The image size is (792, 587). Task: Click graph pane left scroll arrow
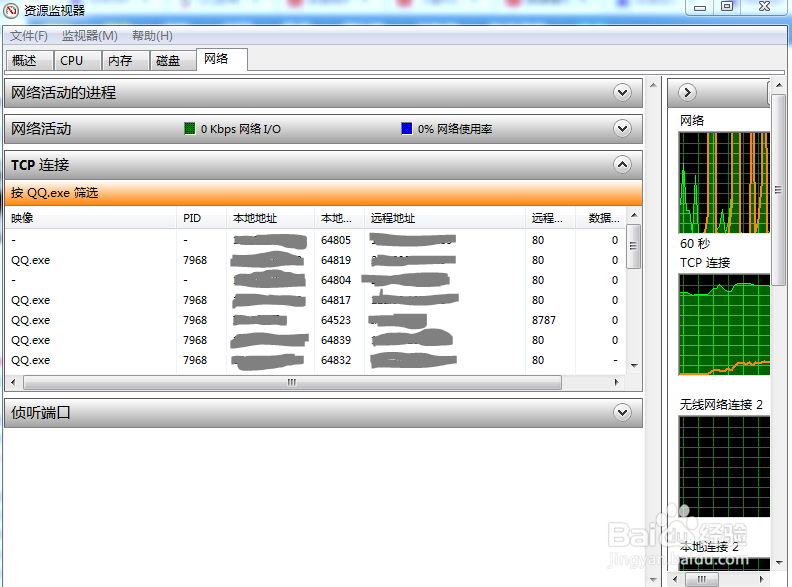[x=675, y=579]
